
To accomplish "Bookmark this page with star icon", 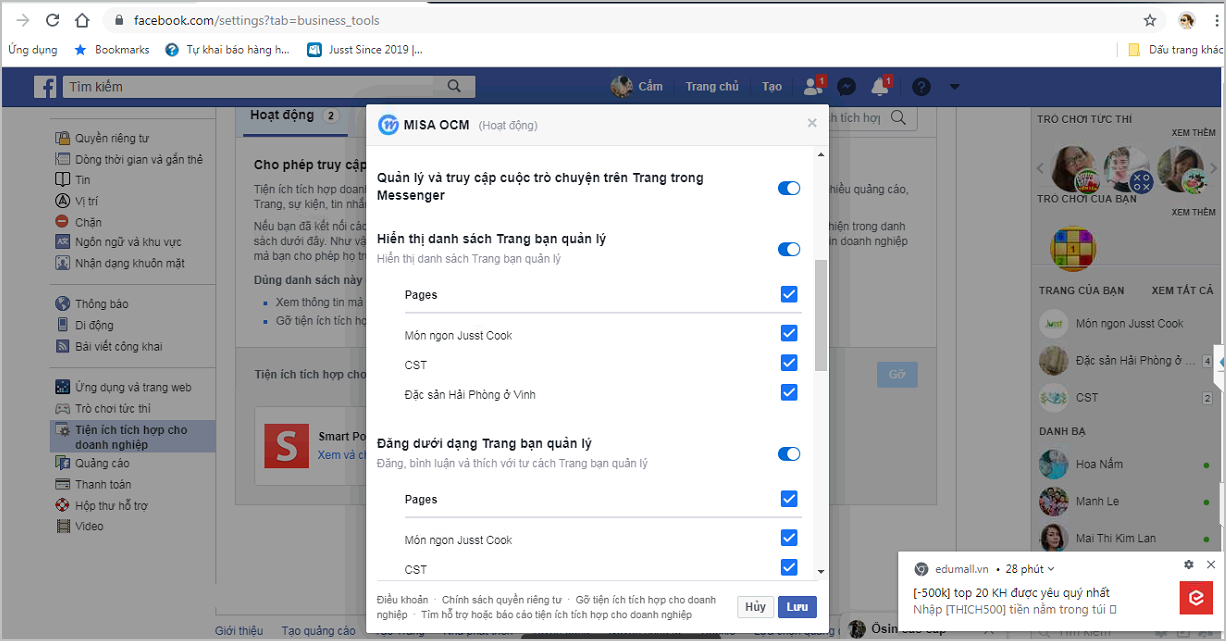I will (x=1150, y=20).
